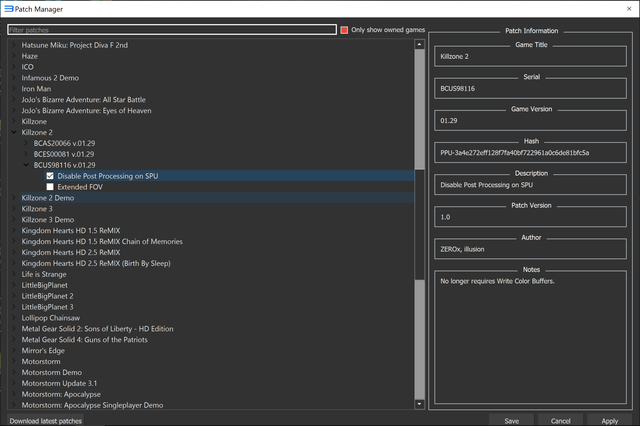Expand the Killzone 2 Demo node

point(14,198)
